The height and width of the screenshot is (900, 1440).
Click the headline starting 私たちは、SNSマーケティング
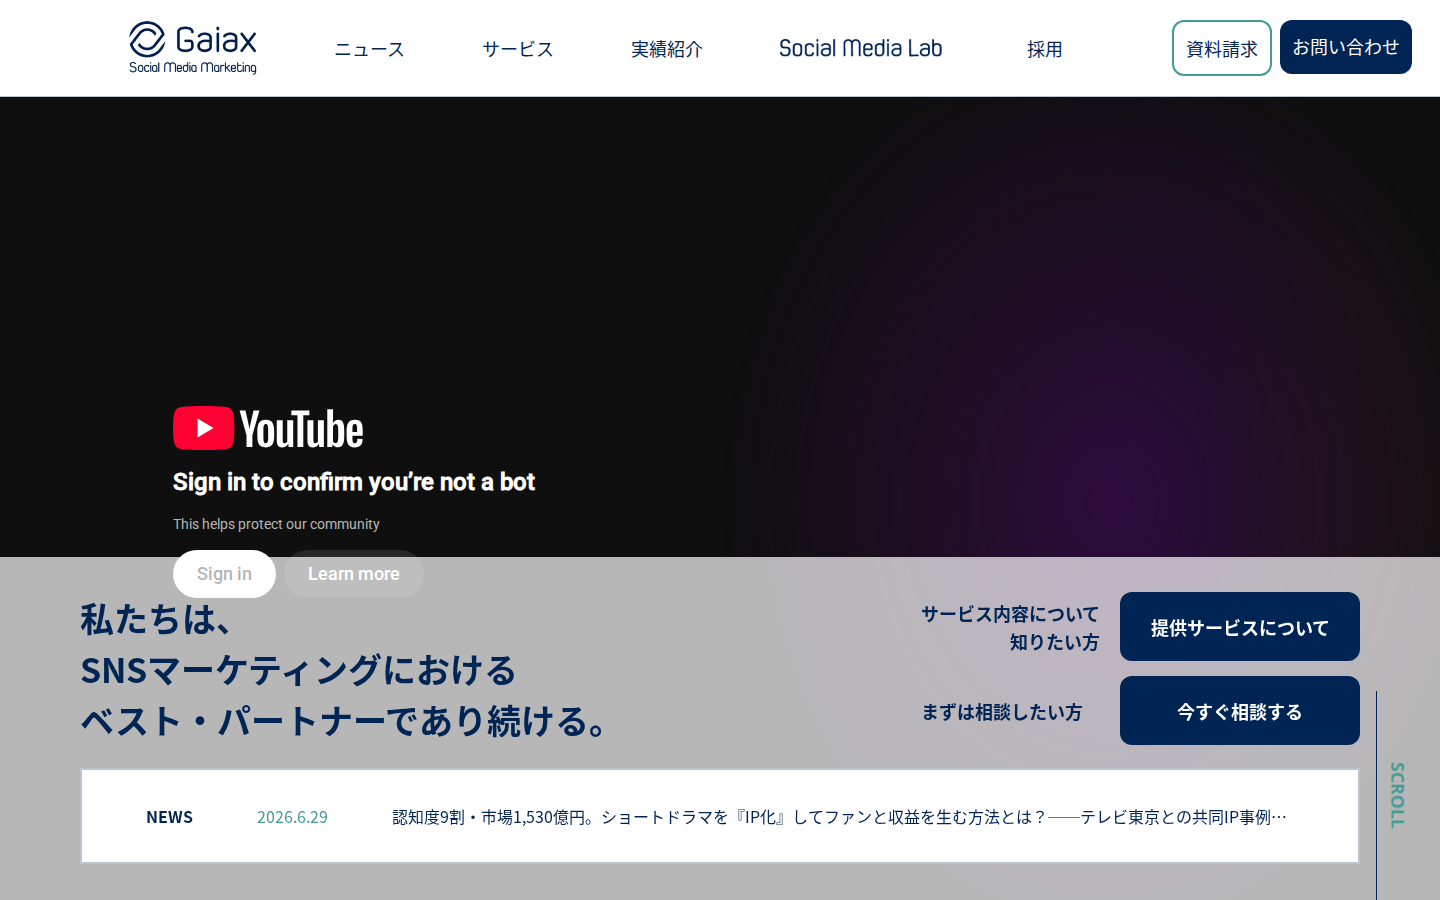[345, 670]
